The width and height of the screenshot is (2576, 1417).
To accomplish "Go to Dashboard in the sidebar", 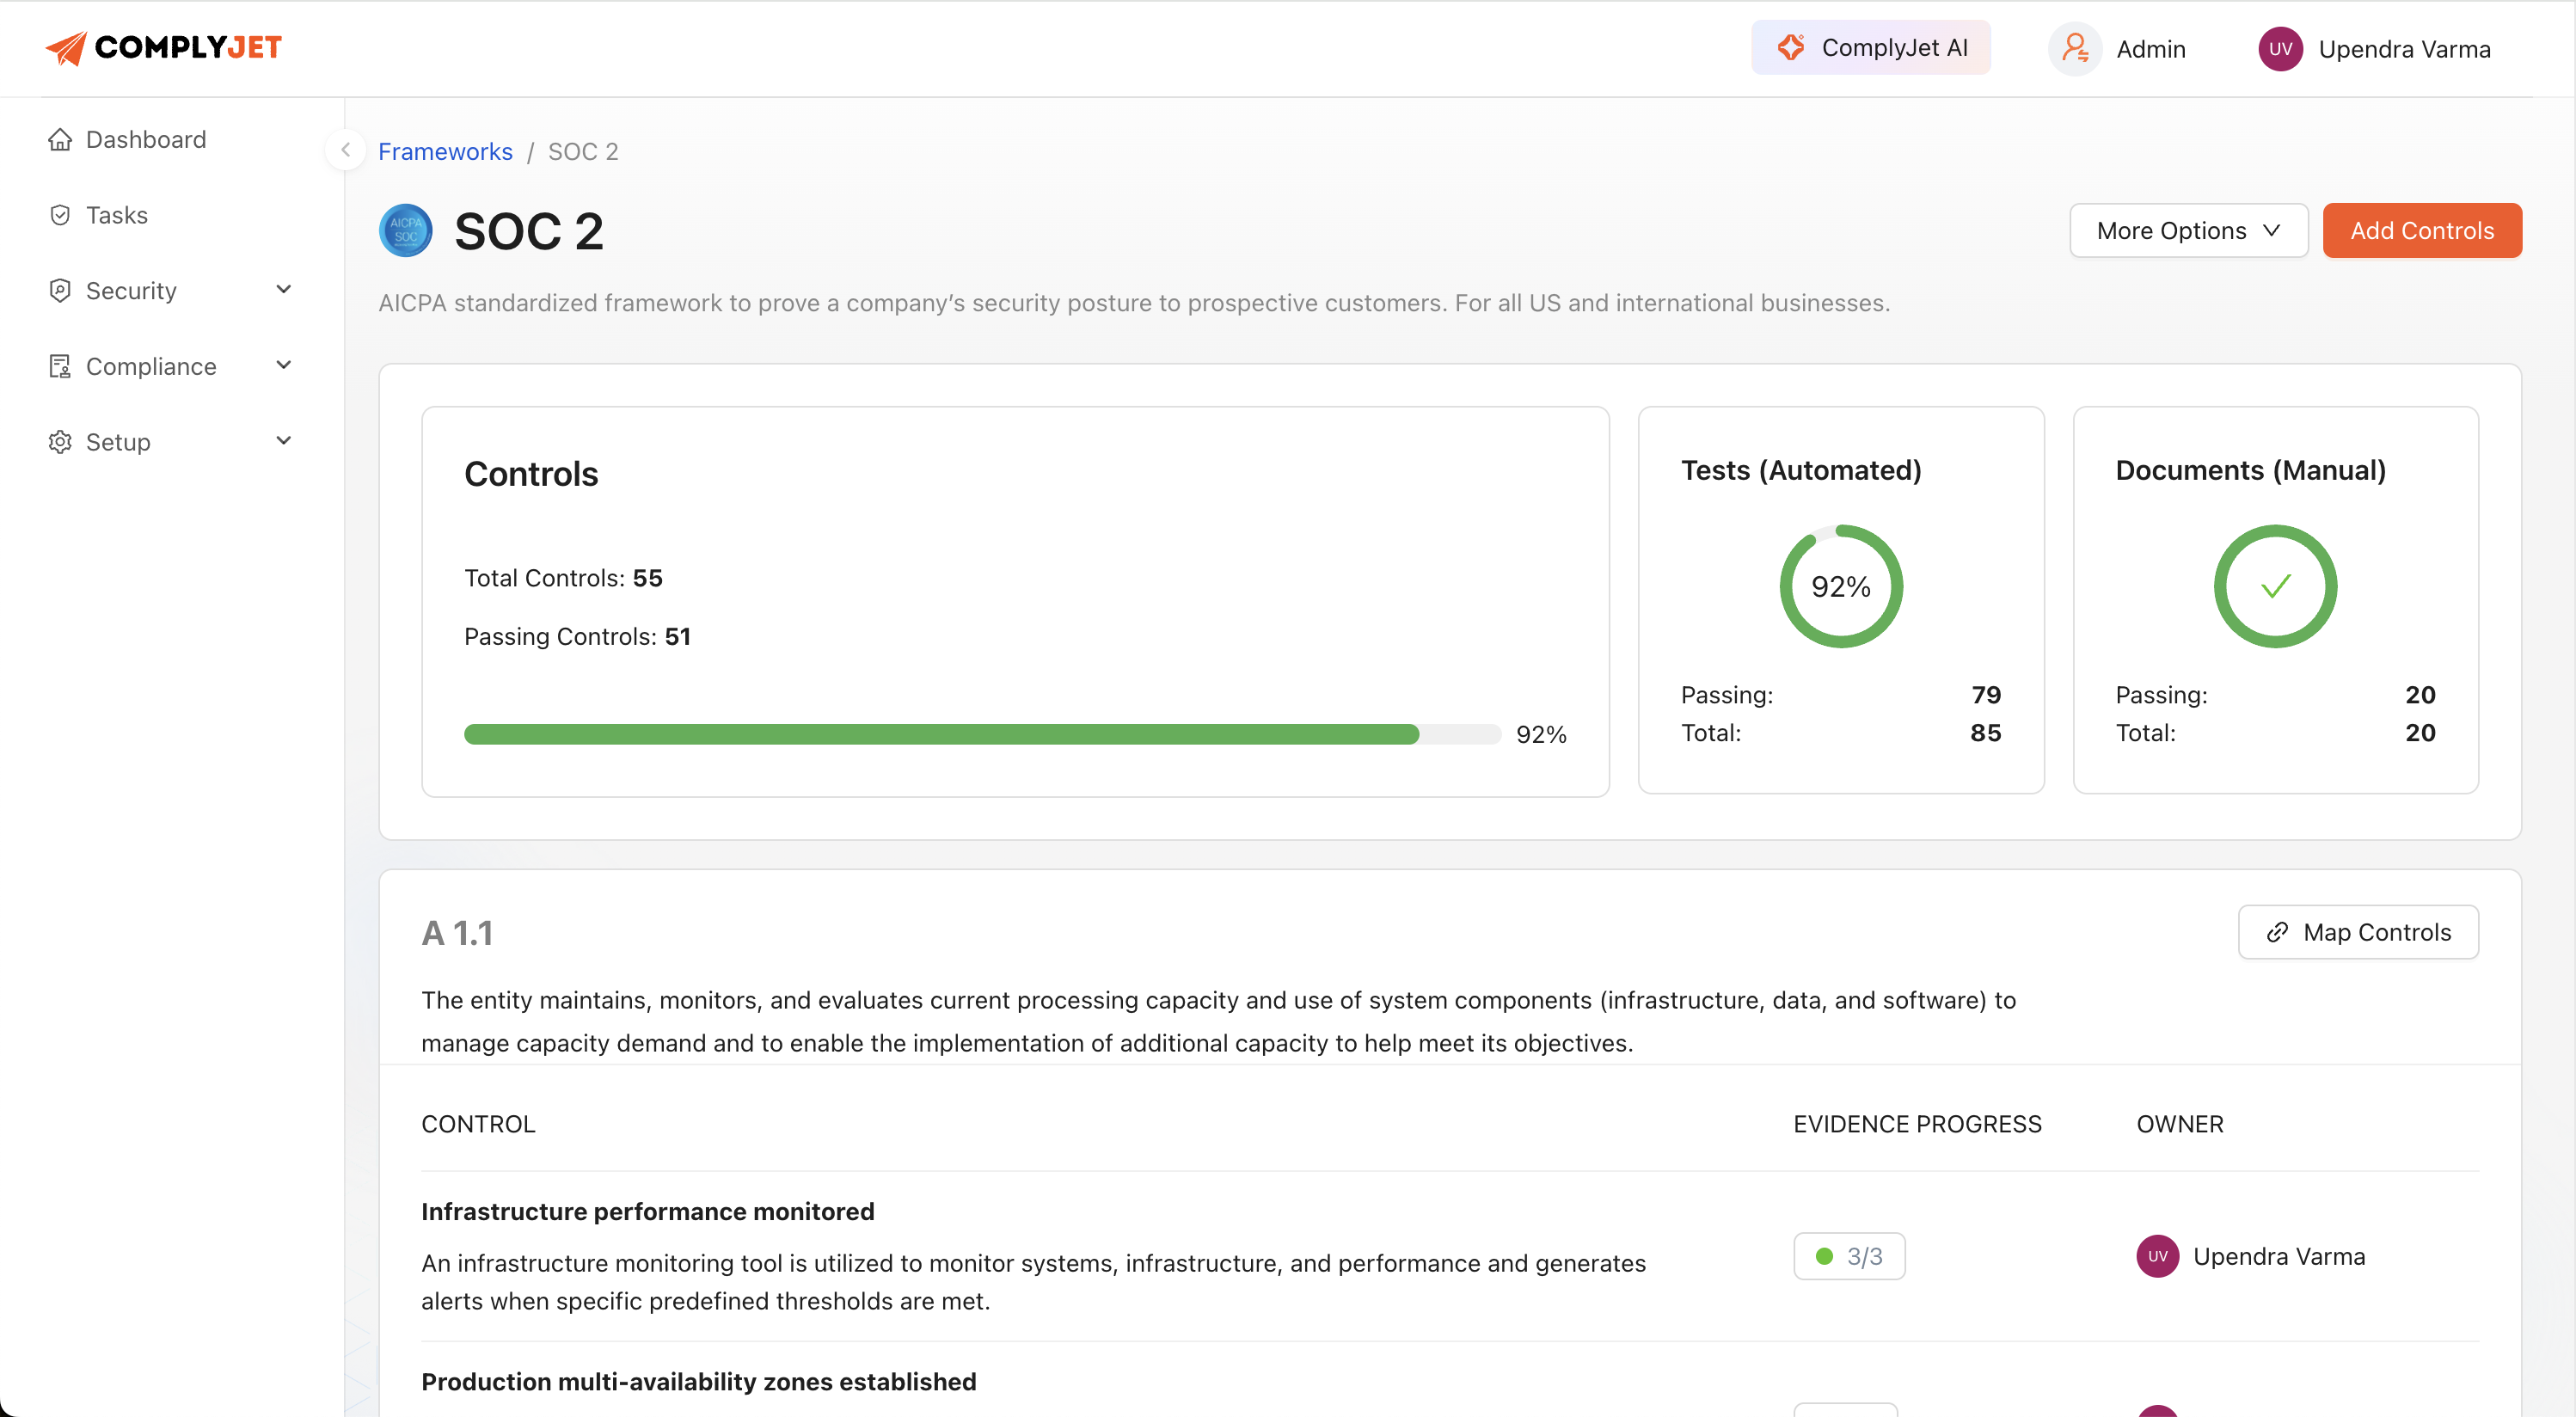I will pos(146,139).
